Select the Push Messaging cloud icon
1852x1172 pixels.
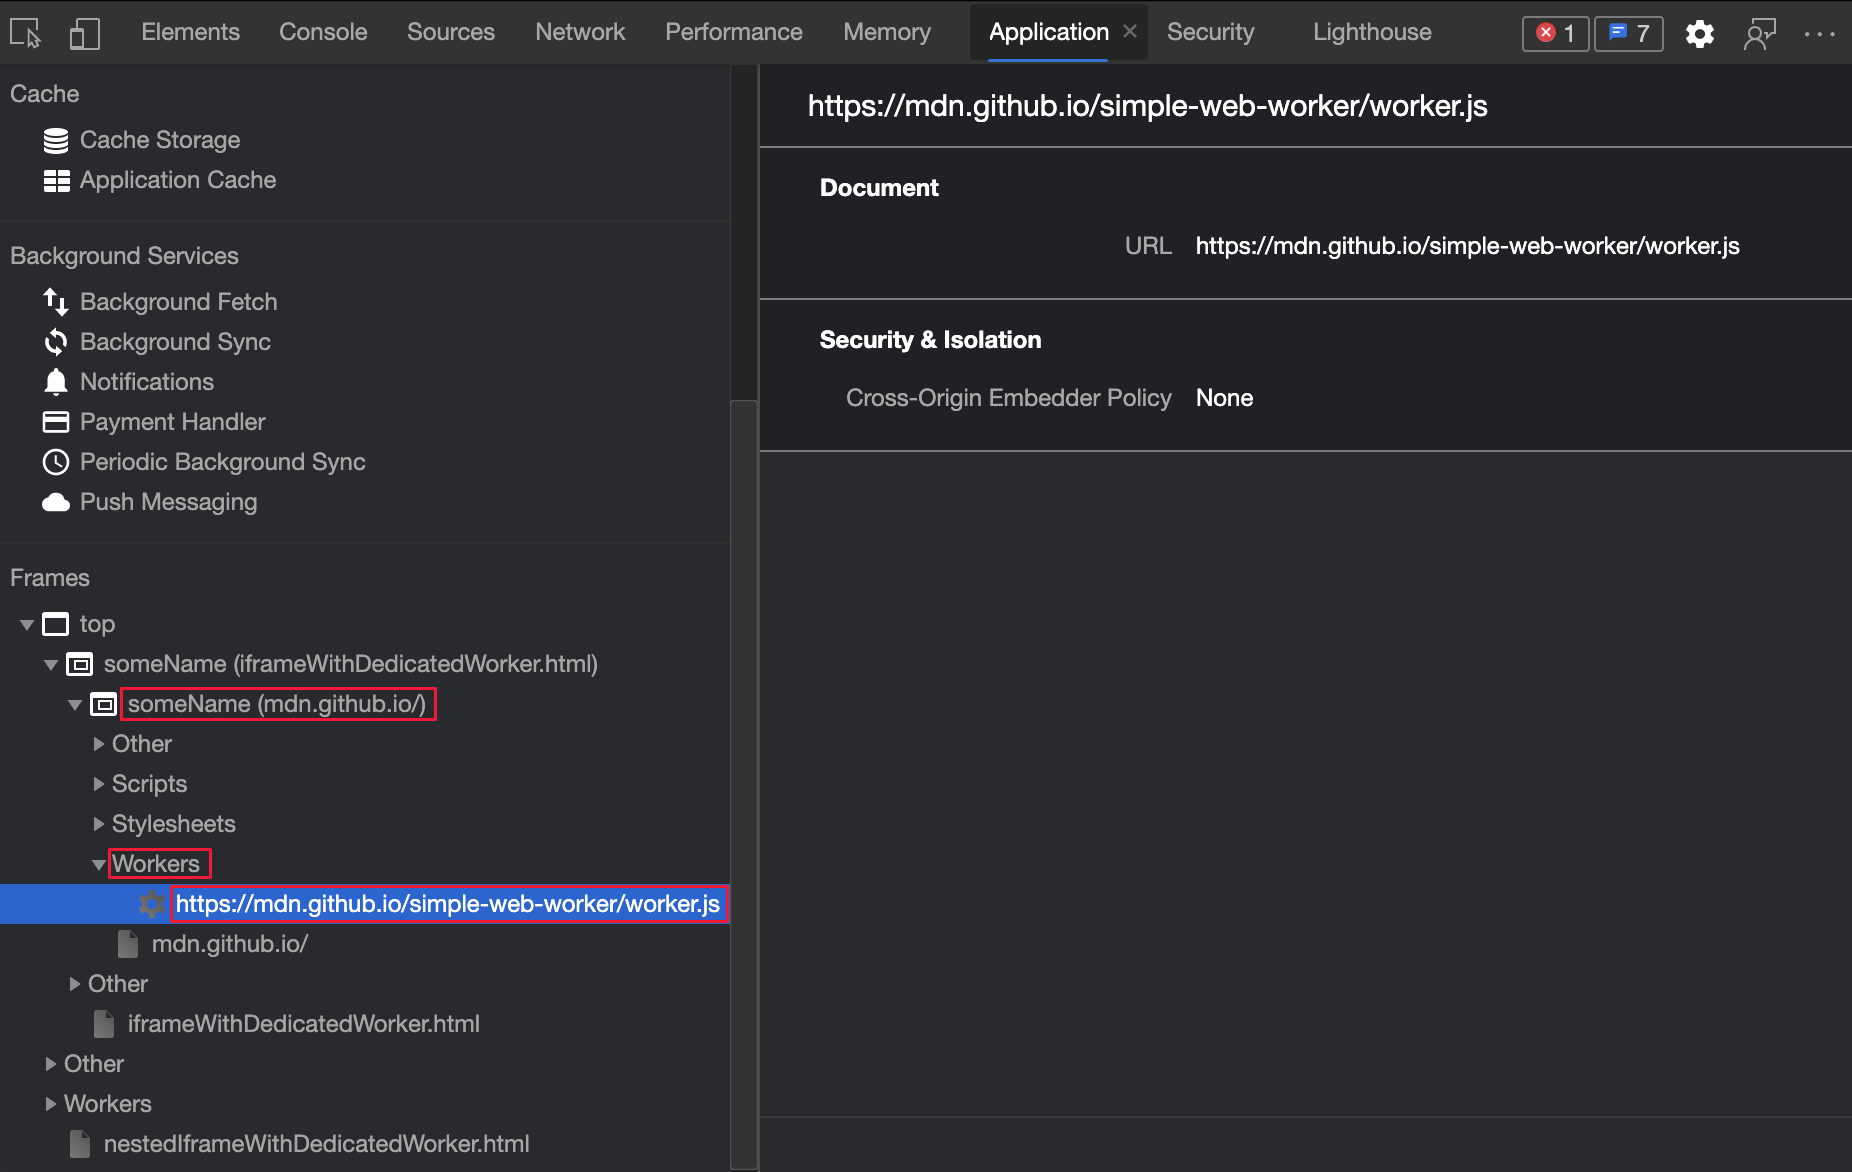click(55, 501)
